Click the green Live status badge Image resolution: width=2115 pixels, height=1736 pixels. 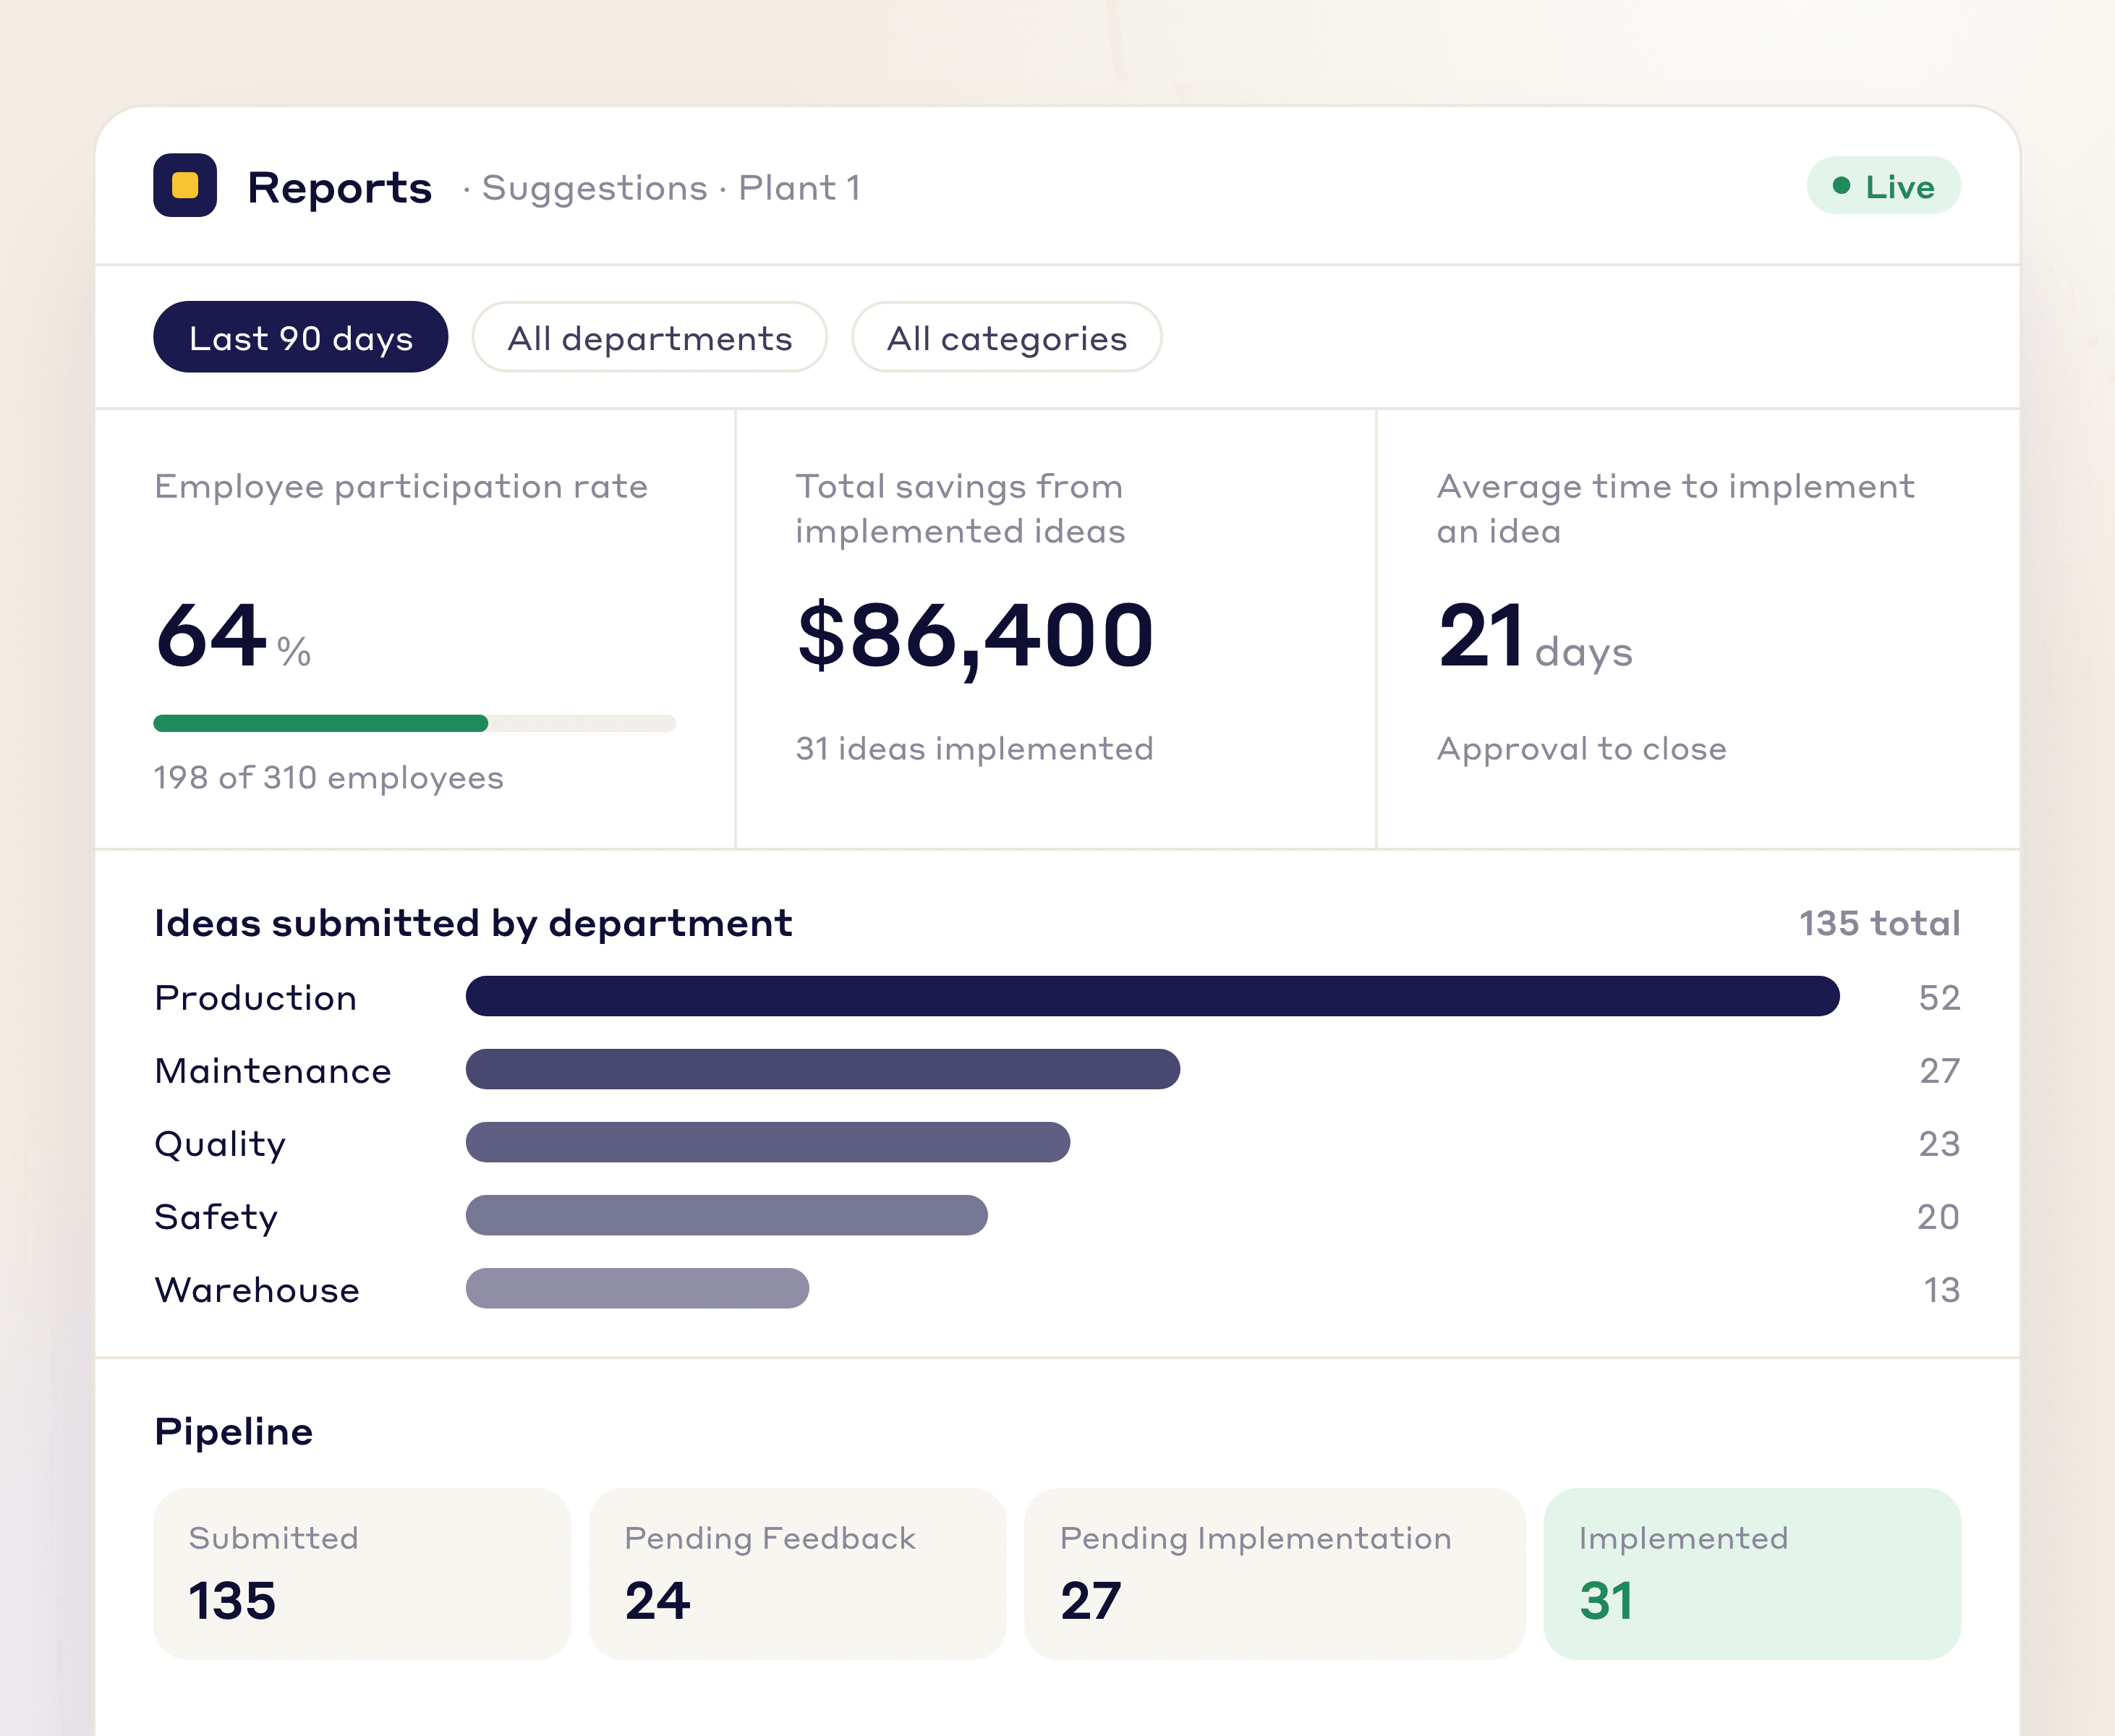(x=1883, y=186)
